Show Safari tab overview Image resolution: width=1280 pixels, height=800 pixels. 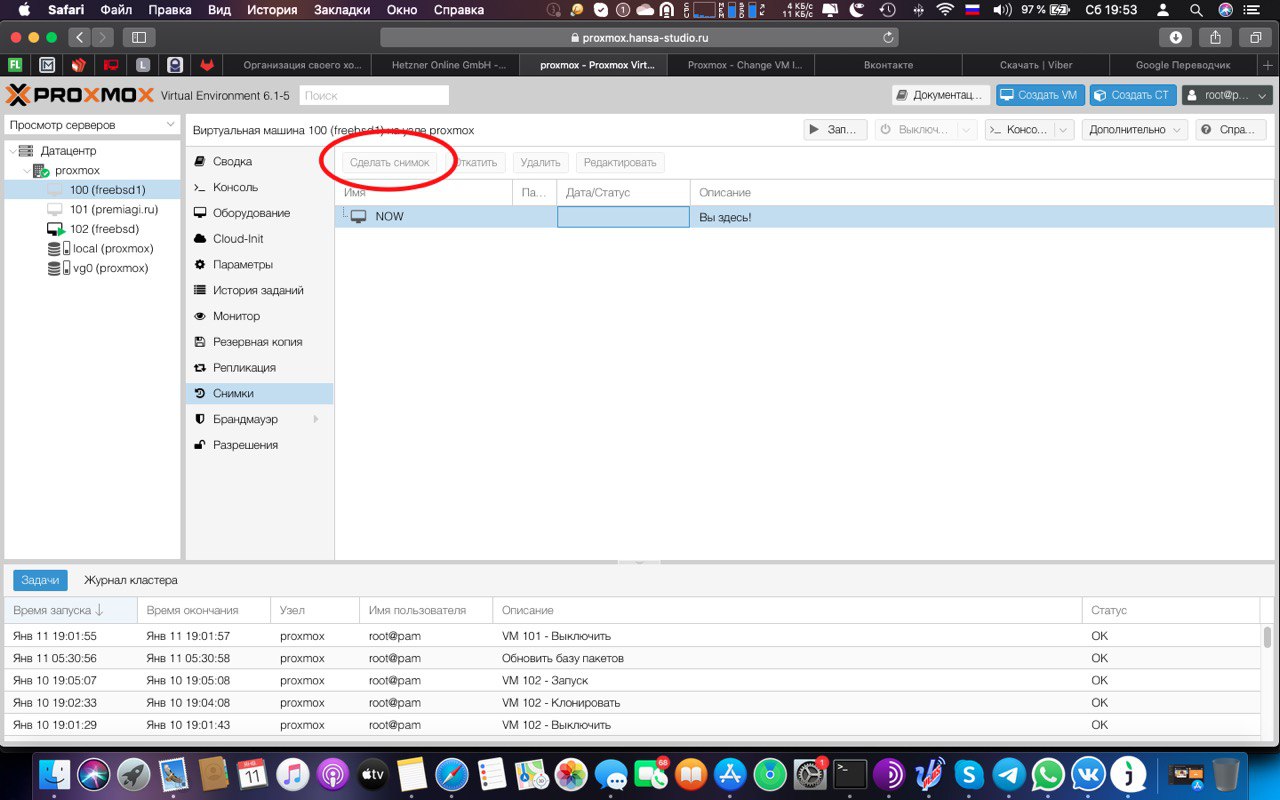pyautogui.click(x=1254, y=37)
